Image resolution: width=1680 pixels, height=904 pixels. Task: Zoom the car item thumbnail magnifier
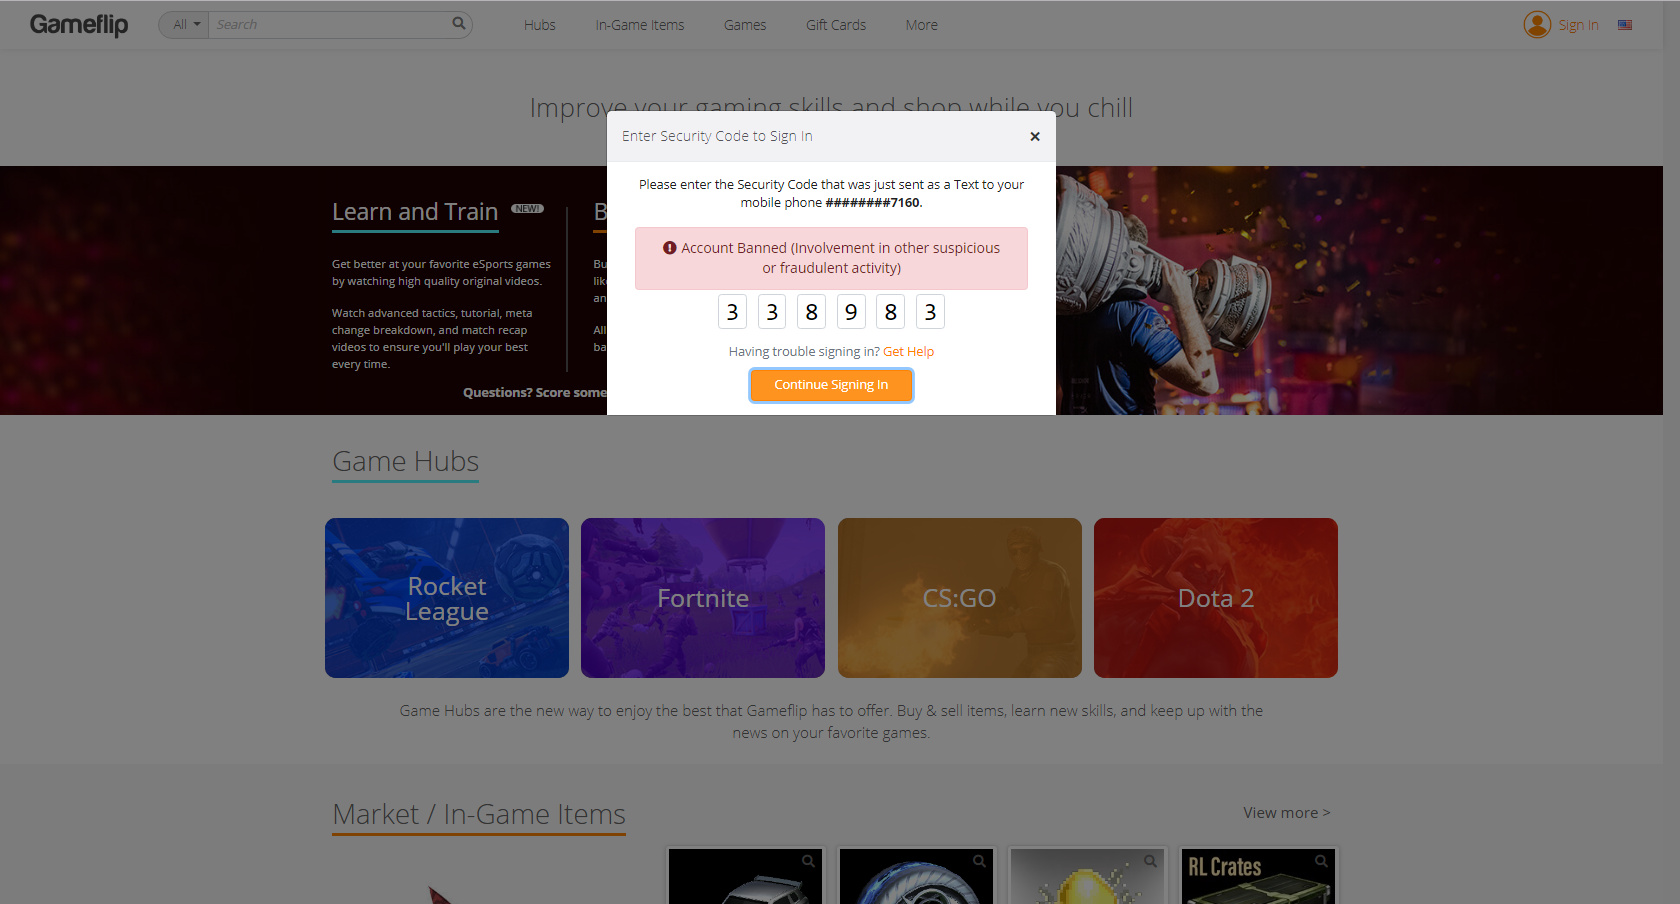[x=808, y=861]
